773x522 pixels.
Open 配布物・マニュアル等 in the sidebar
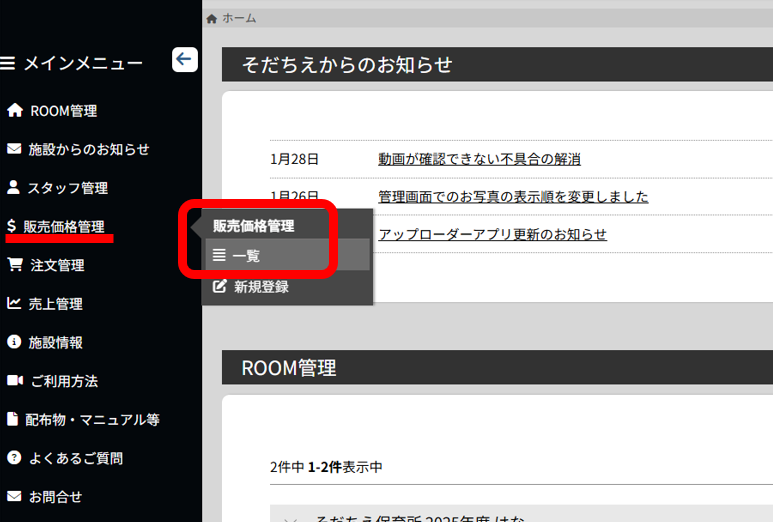point(92,420)
